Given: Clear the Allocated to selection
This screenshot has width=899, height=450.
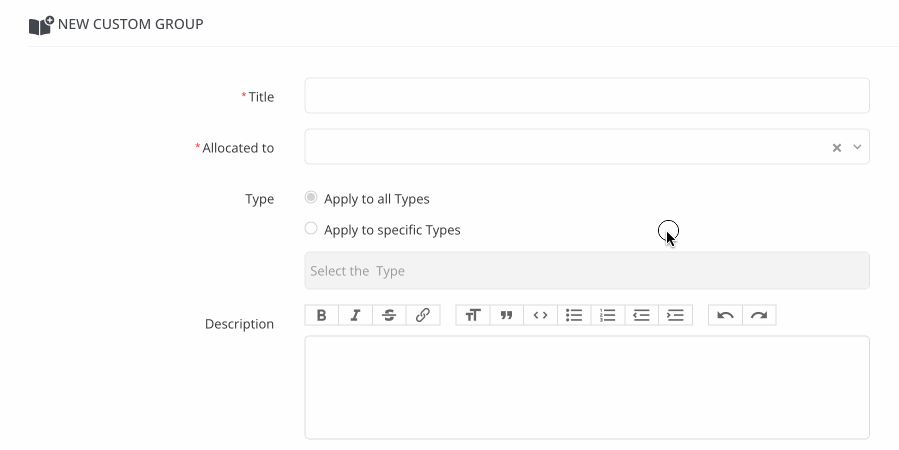Looking at the screenshot, I should pyautogui.click(x=837, y=148).
